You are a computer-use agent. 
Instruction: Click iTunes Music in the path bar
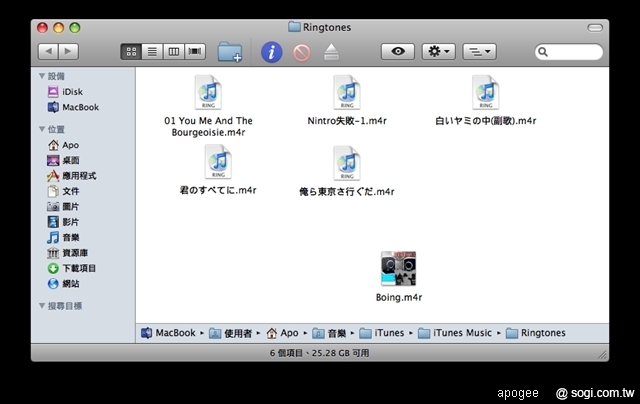[x=455, y=333]
